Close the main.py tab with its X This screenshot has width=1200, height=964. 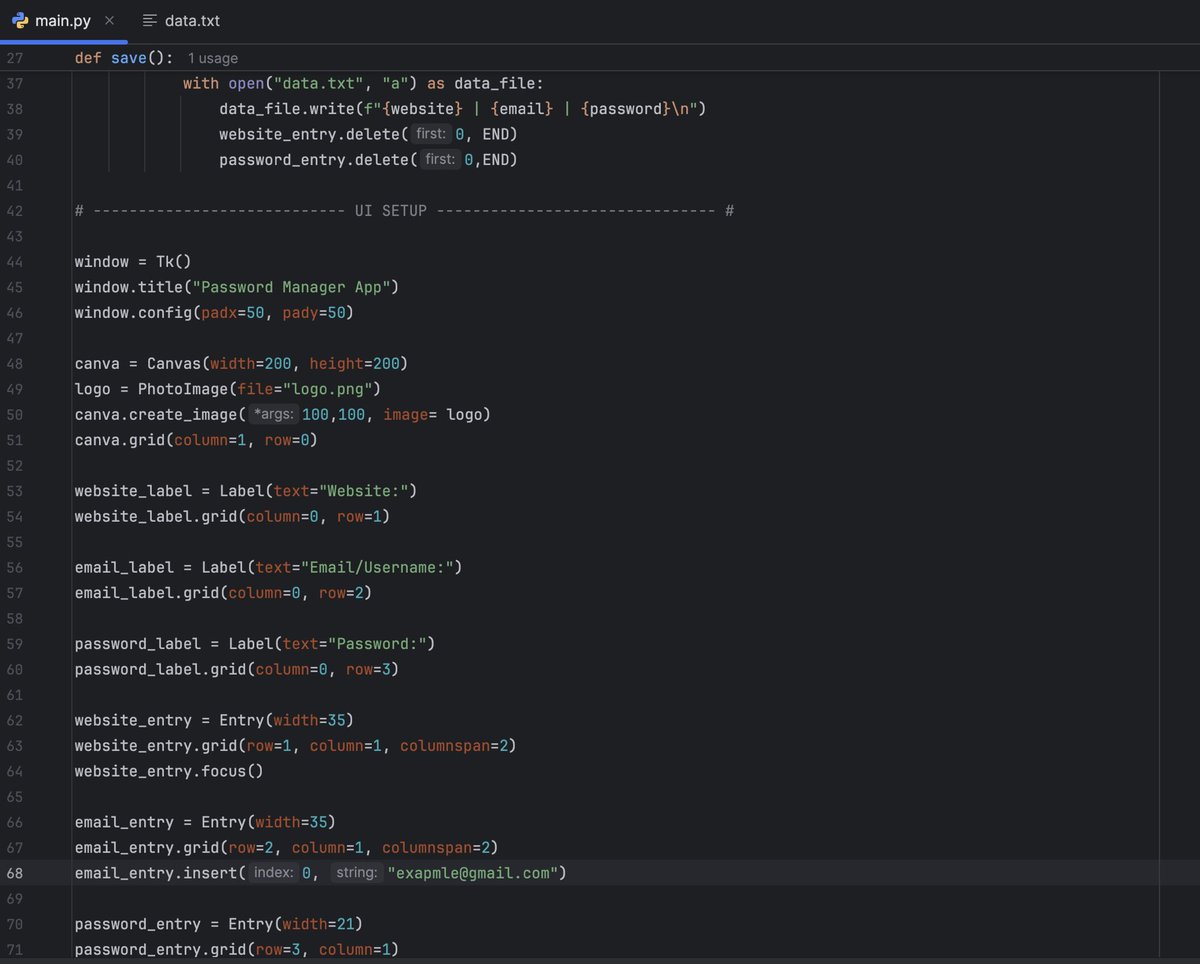click(x=109, y=20)
